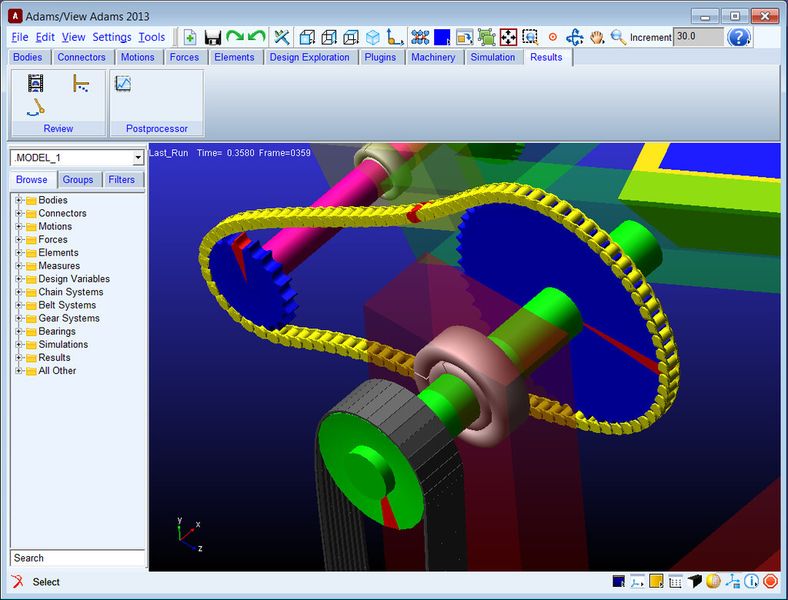The width and height of the screenshot is (788, 600).
Task: Open the Animation Controls filmstrip icon
Action: [x=36, y=84]
